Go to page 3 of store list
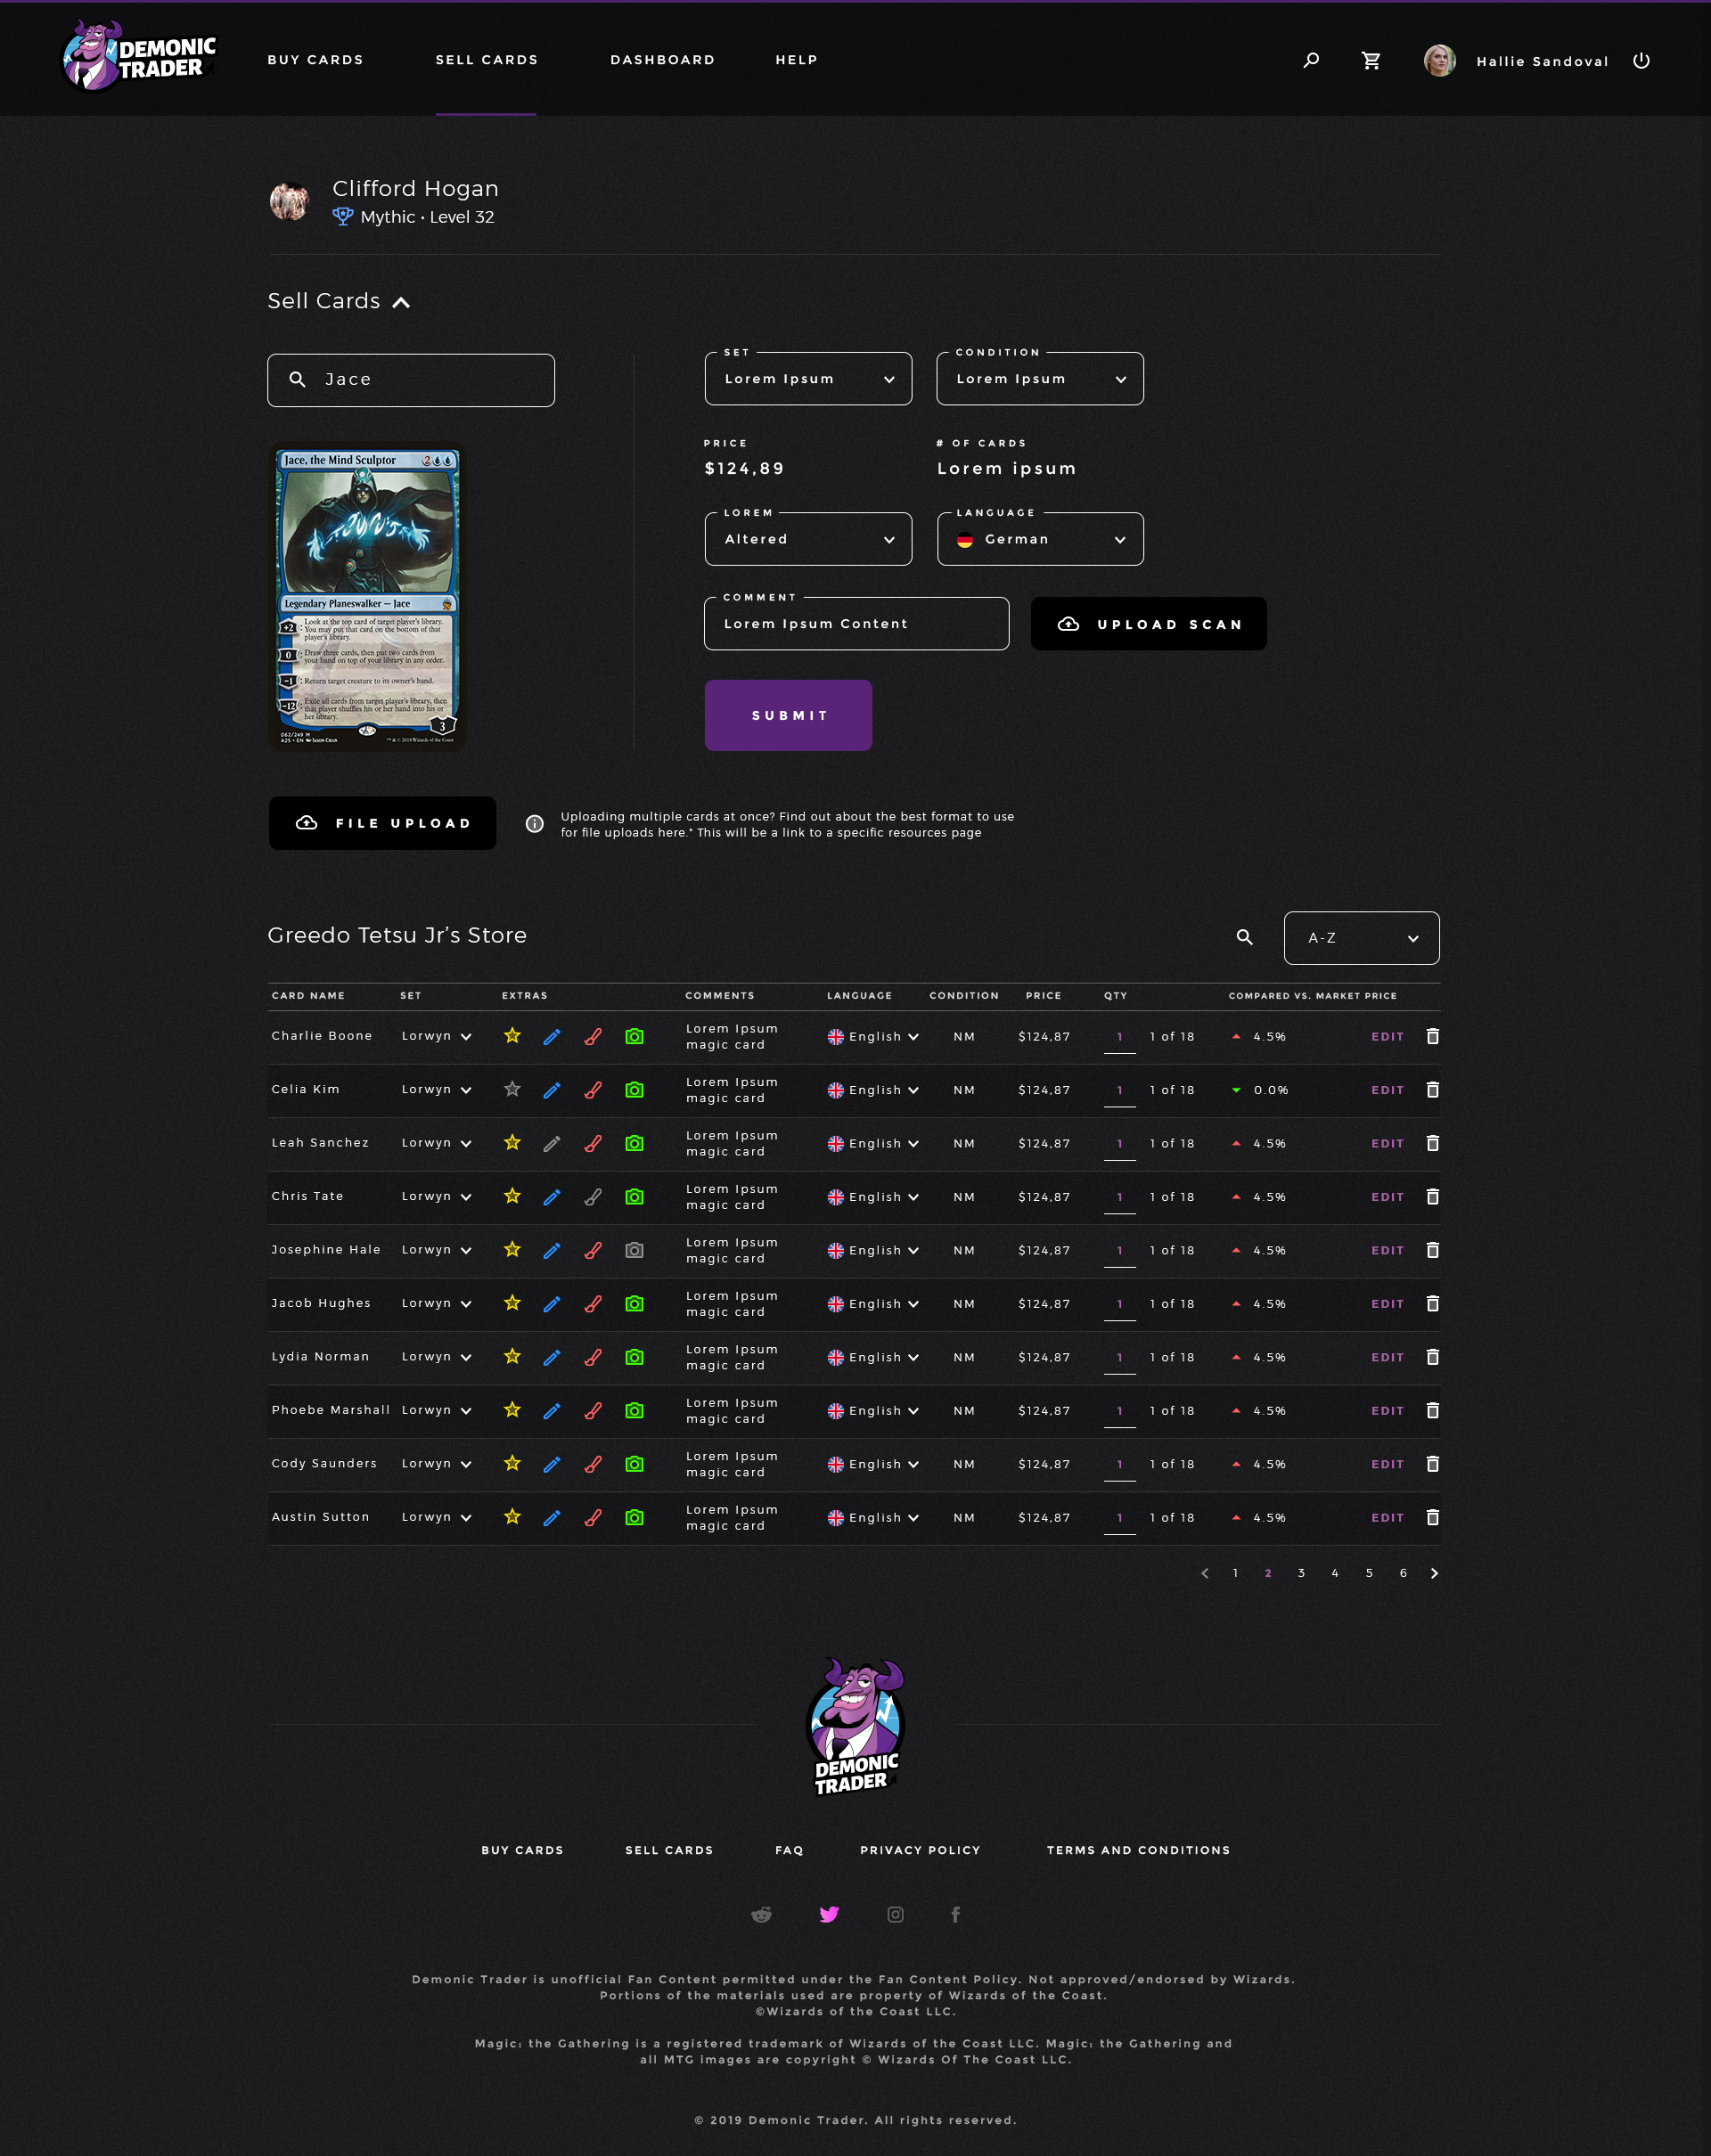The image size is (1711, 2156). tap(1301, 1573)
